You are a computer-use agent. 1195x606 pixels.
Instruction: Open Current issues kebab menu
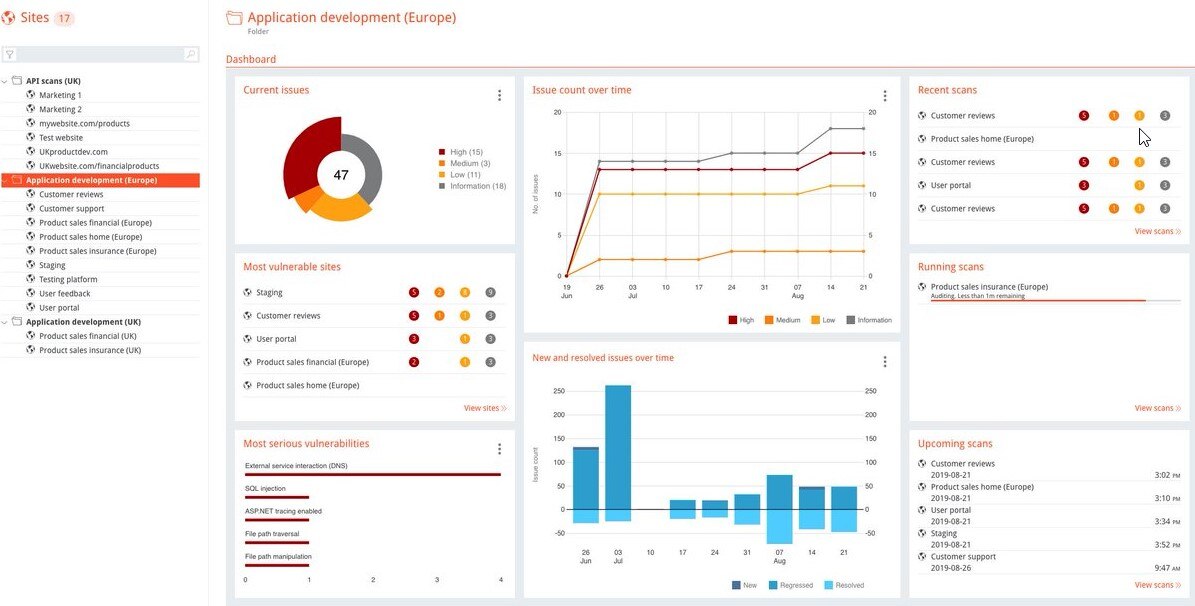499,95
